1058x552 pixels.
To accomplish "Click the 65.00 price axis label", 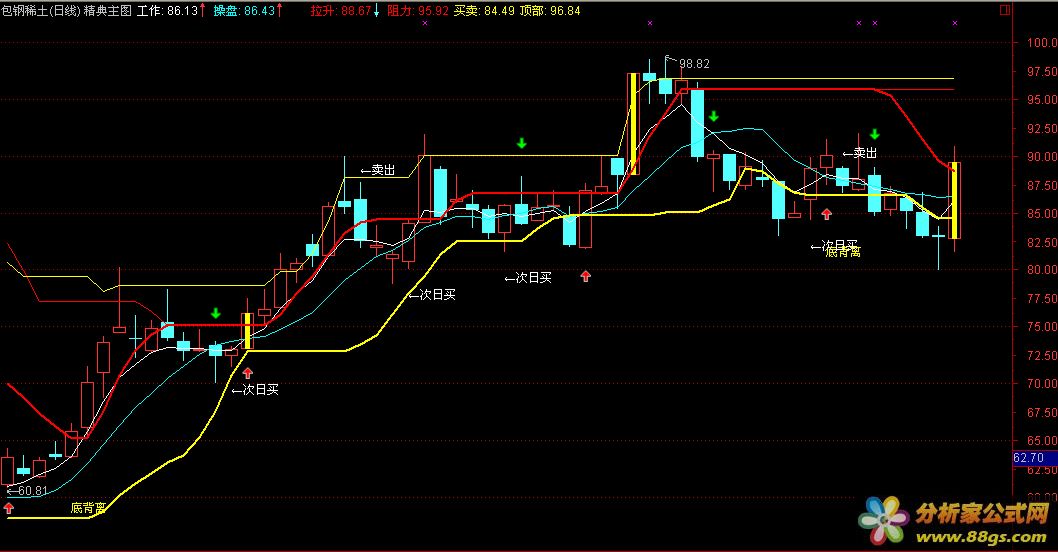I will click(x=1042, y=441).
